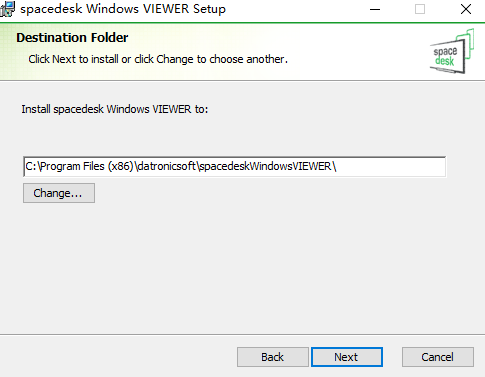This screenshot has height=377, width=485.
Task: Click the green gradient header banner
Action: pyautogui.click(x=242, y=51)
